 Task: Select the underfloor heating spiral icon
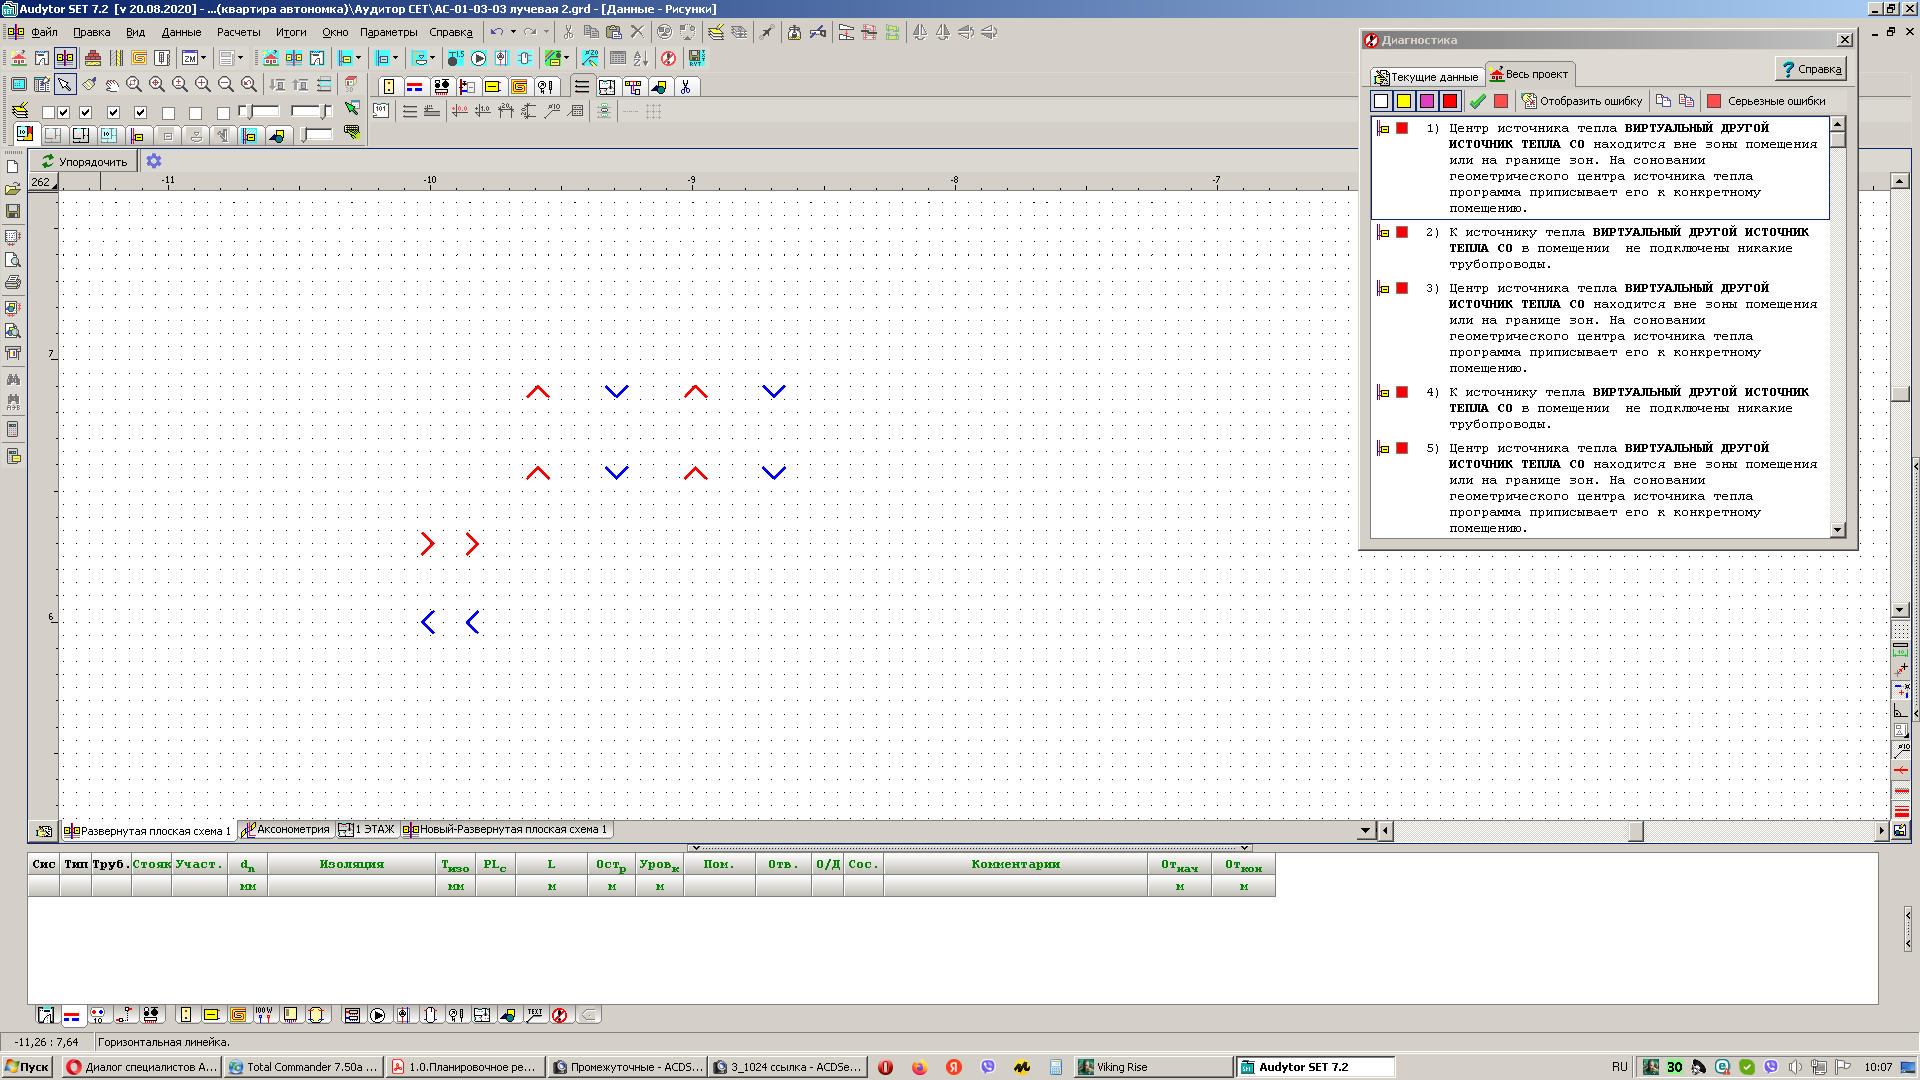[139, 58]
